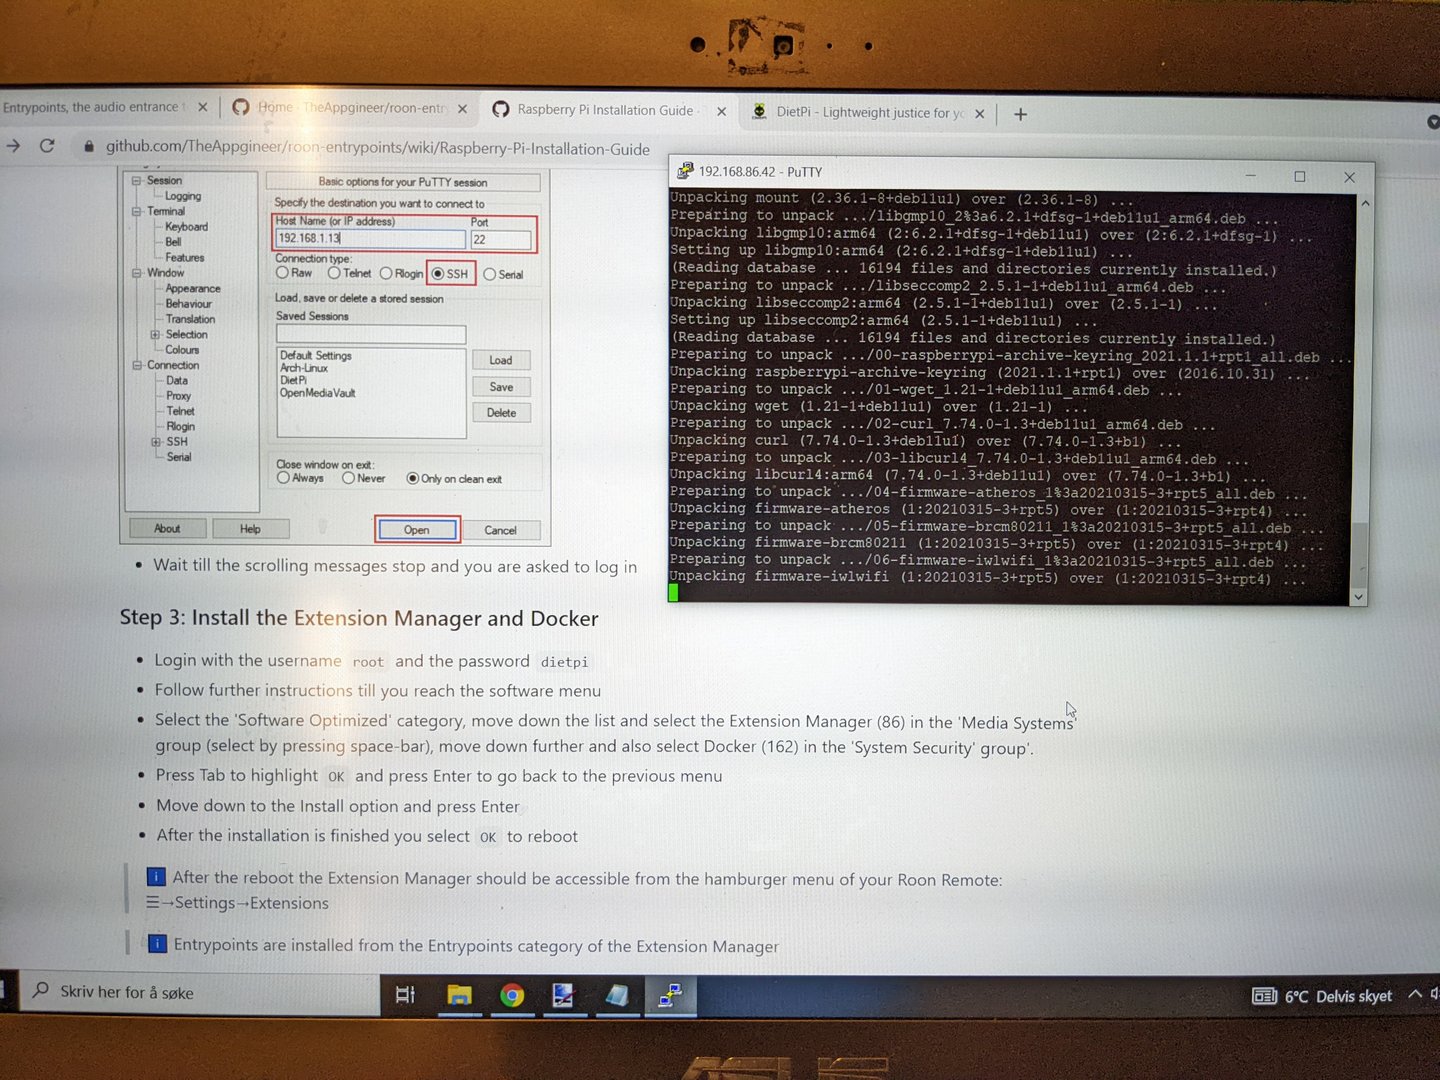Select Colours in the PuTTY category tree
The height and width of the screenshot is (1080, 1440).
pos(182,349)
